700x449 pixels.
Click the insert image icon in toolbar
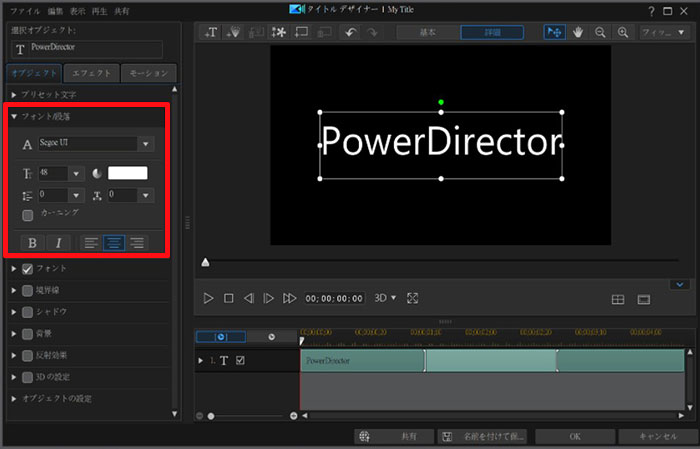(x=256, y=32)
